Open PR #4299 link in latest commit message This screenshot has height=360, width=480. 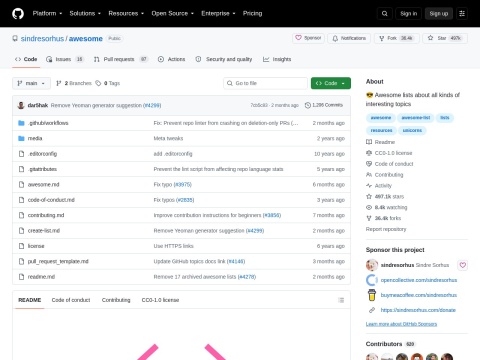click(152, 105)
